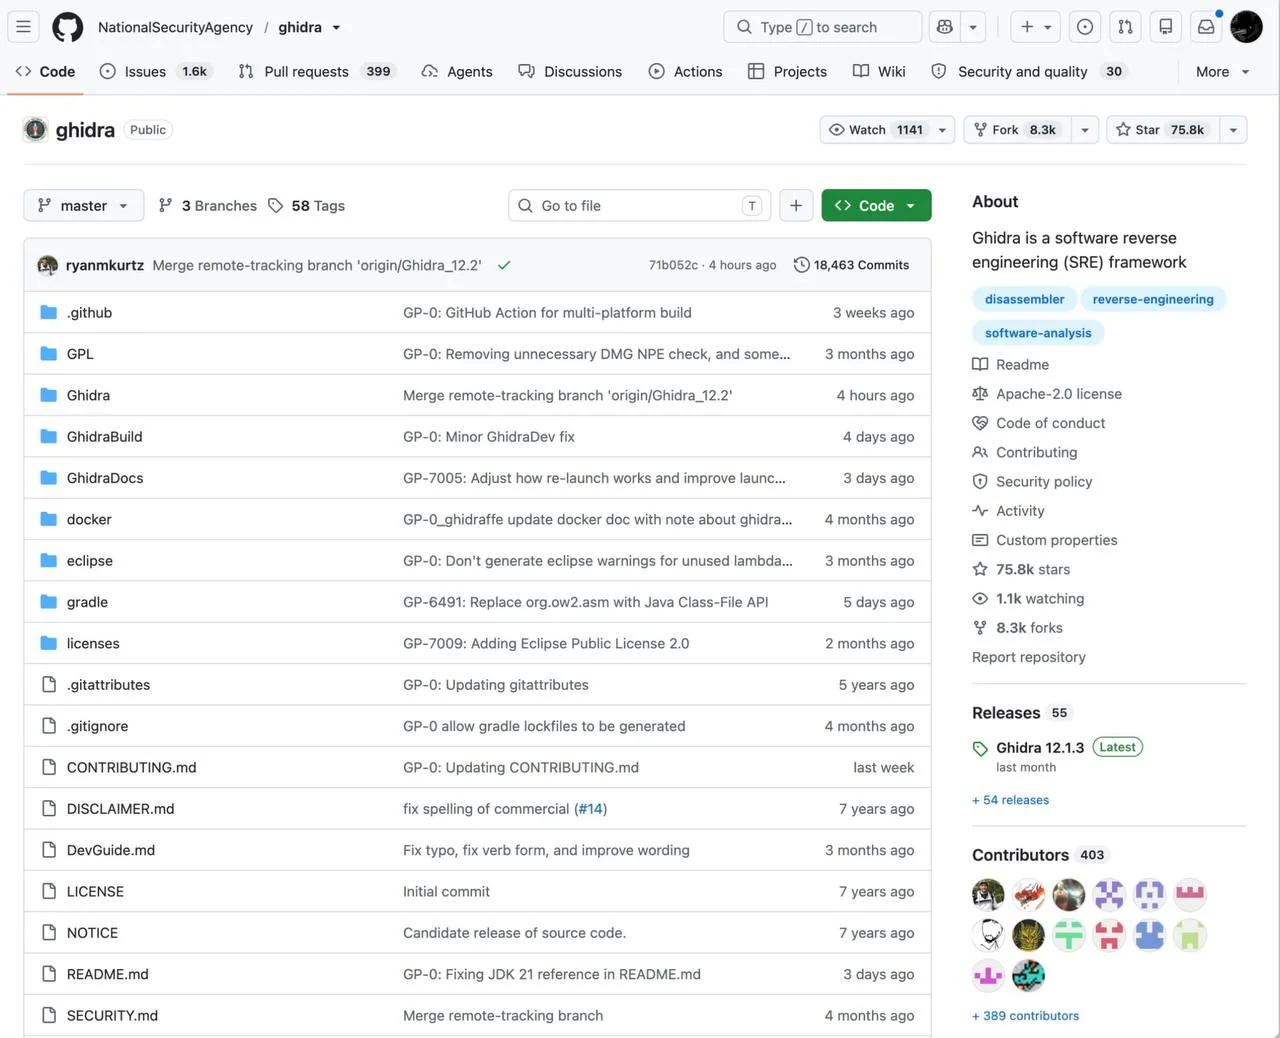This screenshot has height=1038, width=1280.
Task: Click the GitHub logo home icon
Action: point(67,27)
